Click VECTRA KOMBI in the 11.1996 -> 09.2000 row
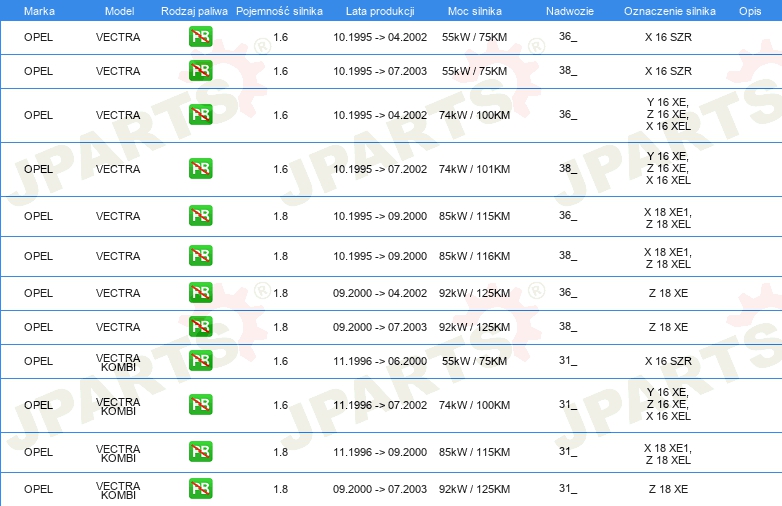Viewport: 782px width, 506px height. tap(118, 453)
